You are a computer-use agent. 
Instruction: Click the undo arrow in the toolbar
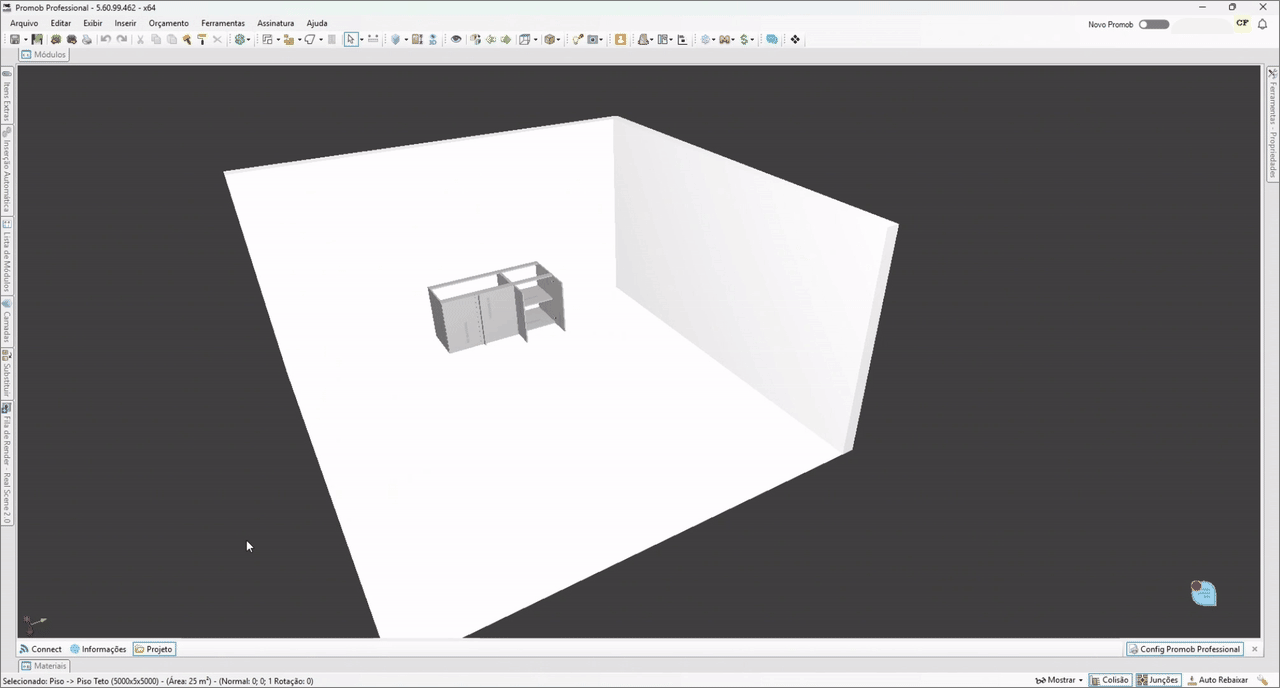[106, 40]
